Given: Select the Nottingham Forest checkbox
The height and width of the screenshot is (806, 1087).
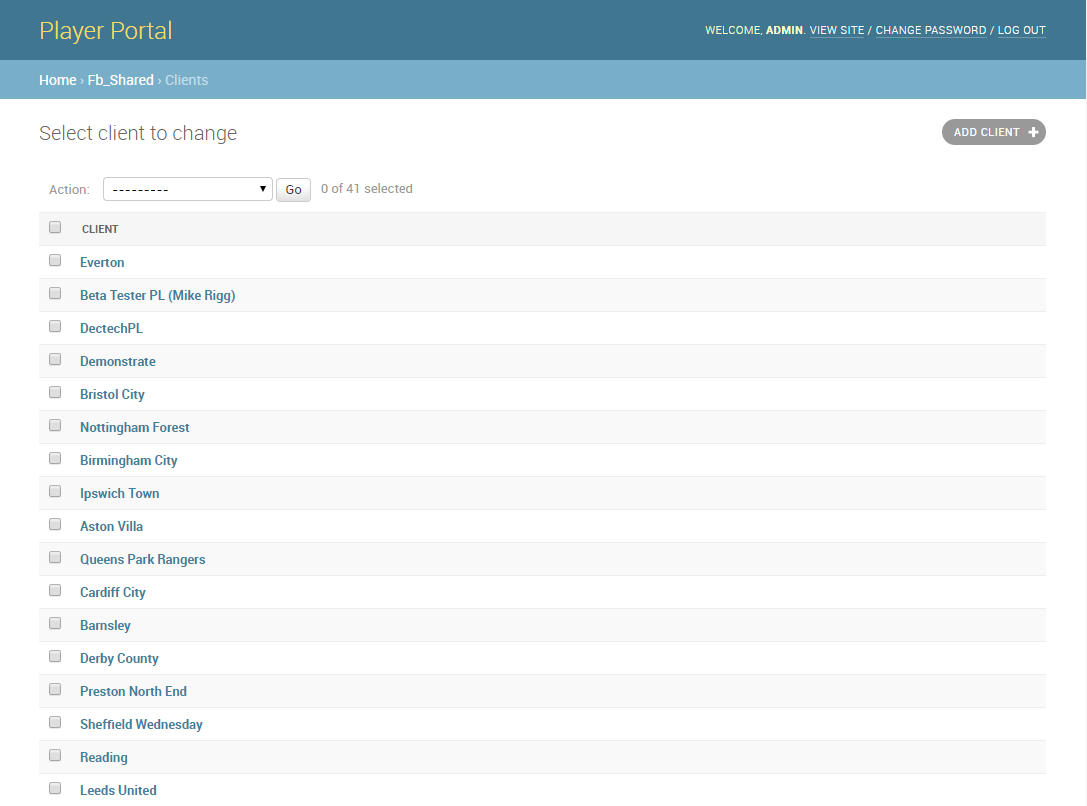Looking at the screenshot, I should tap(55, 426).
